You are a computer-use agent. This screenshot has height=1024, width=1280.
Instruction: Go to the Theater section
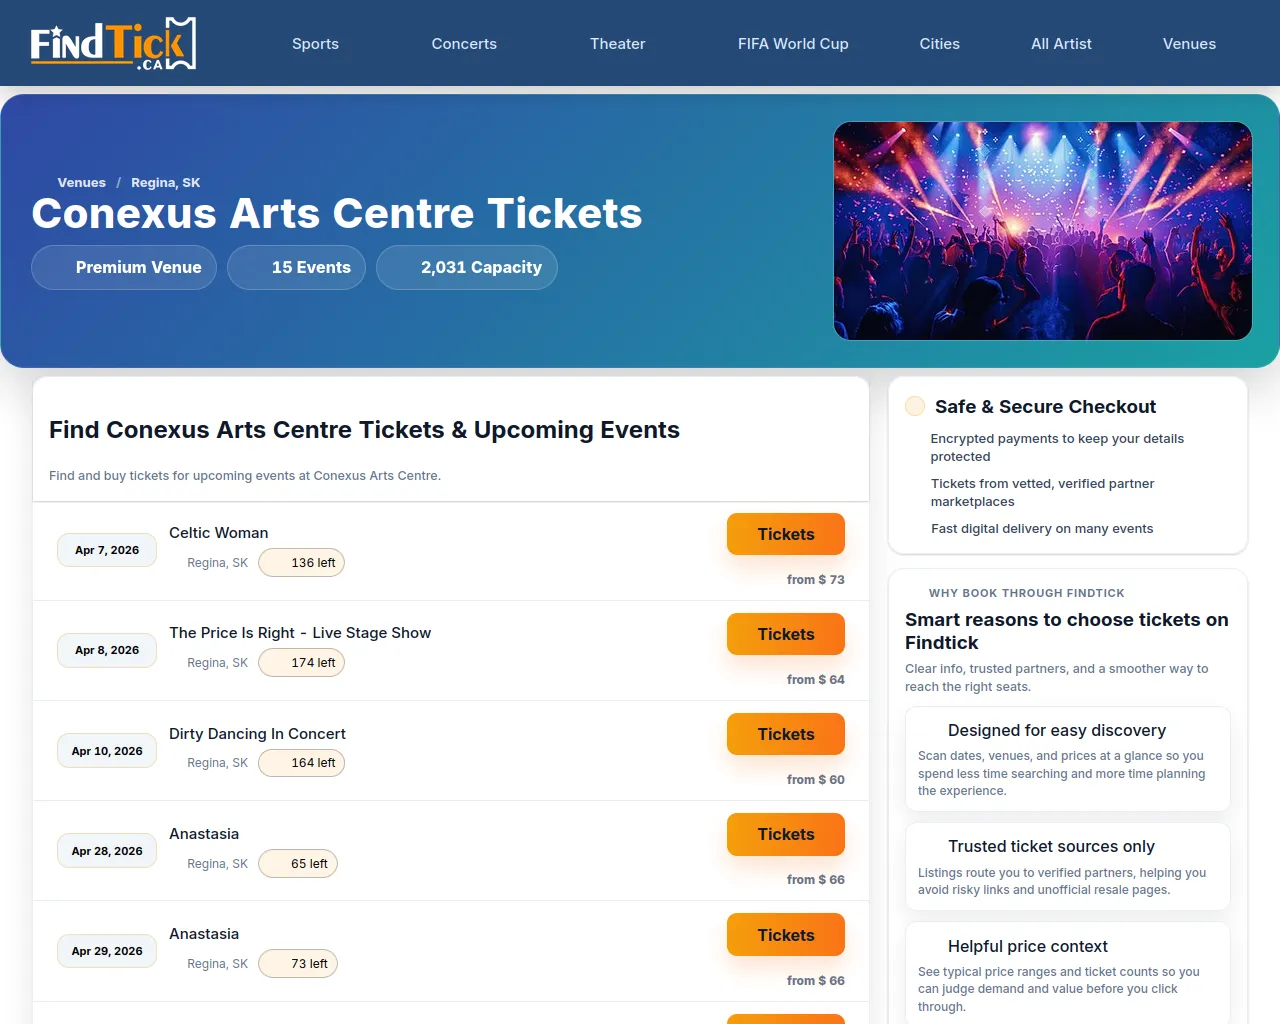(617, 44)
